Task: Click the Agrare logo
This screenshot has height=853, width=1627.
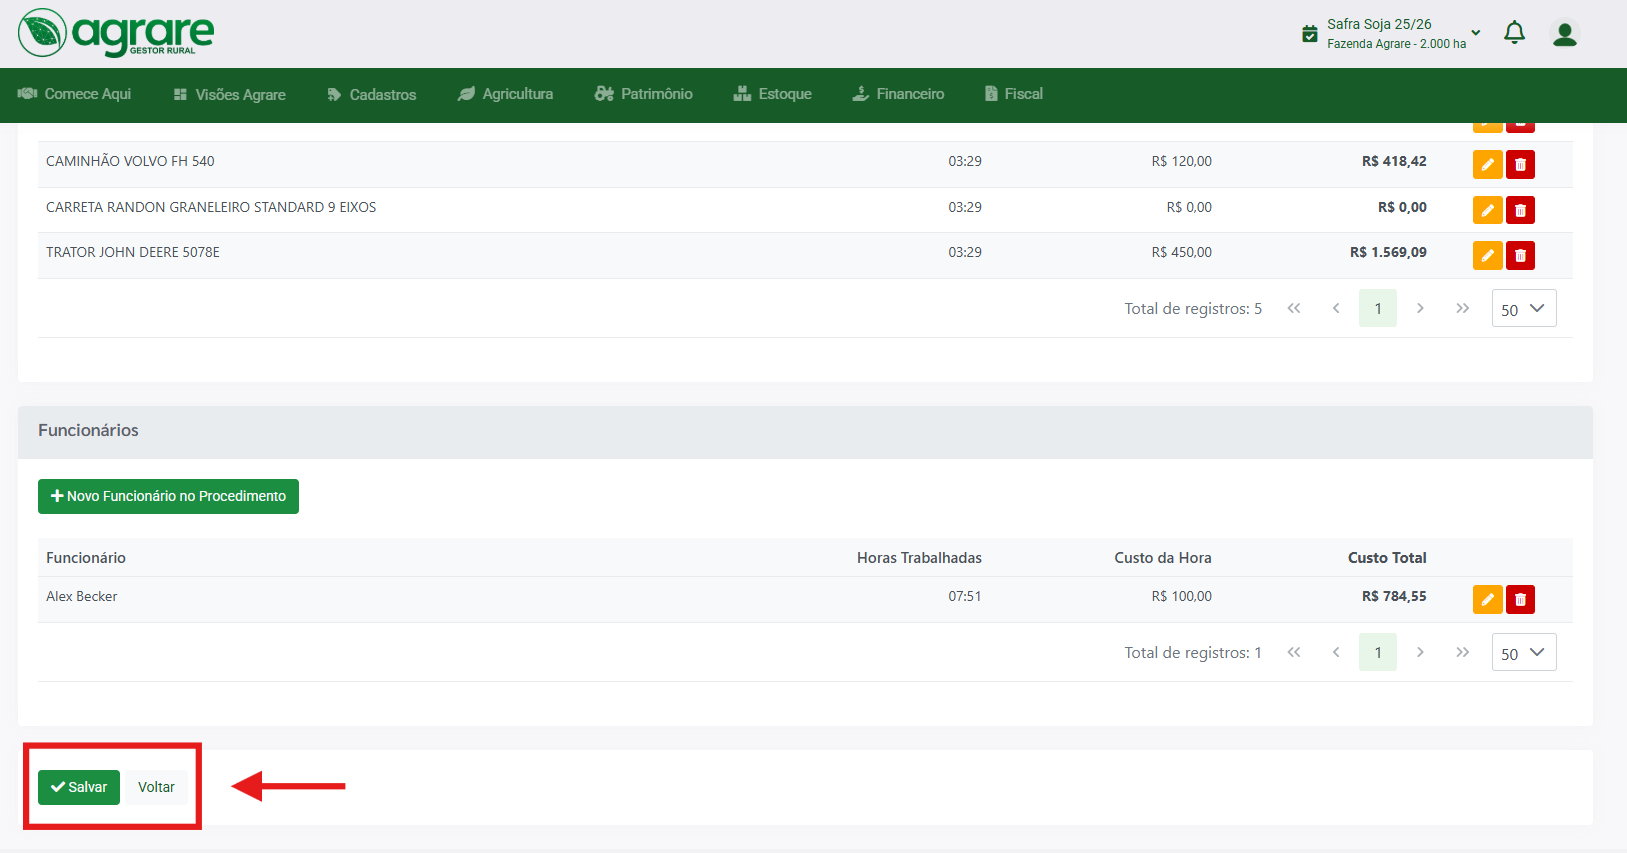Action: (116, 33)
